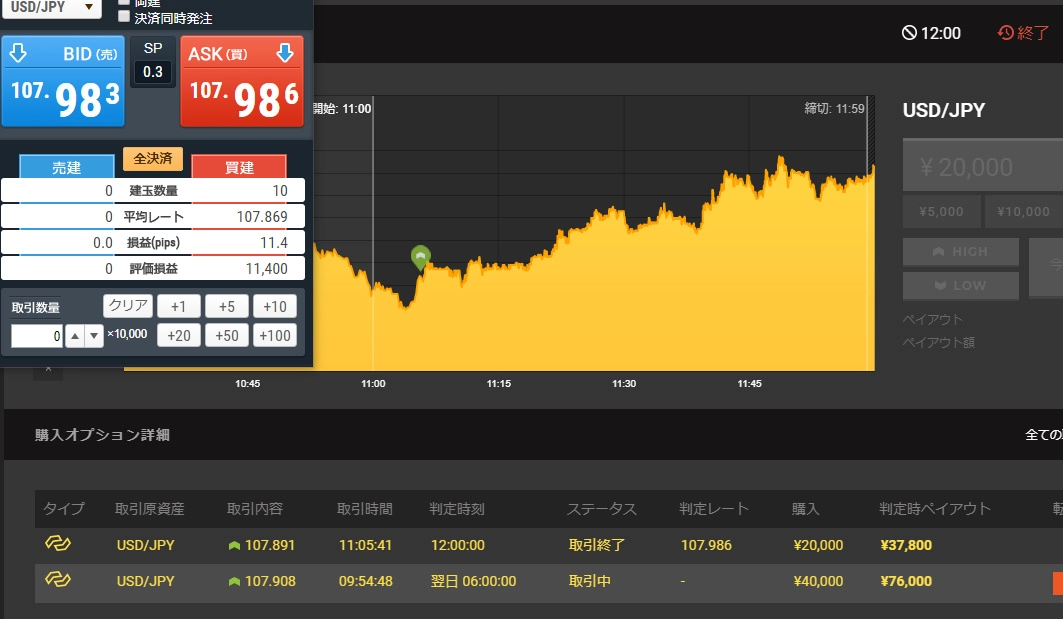Click the 取引数量 quantity input field
The height and width of the screenshot is (619, 1063).
(37, 336)
